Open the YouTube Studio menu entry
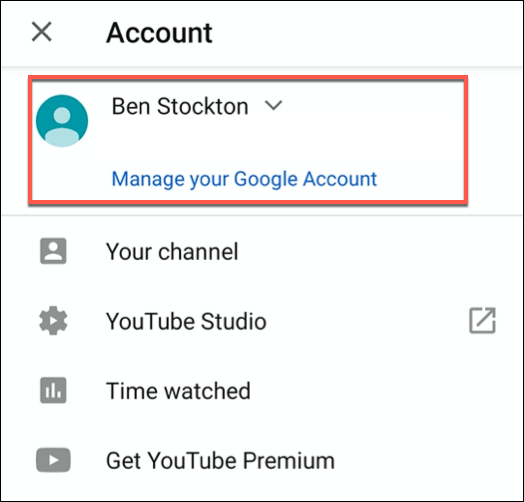Screen dimensions: 524x502 tap(262, 321)
